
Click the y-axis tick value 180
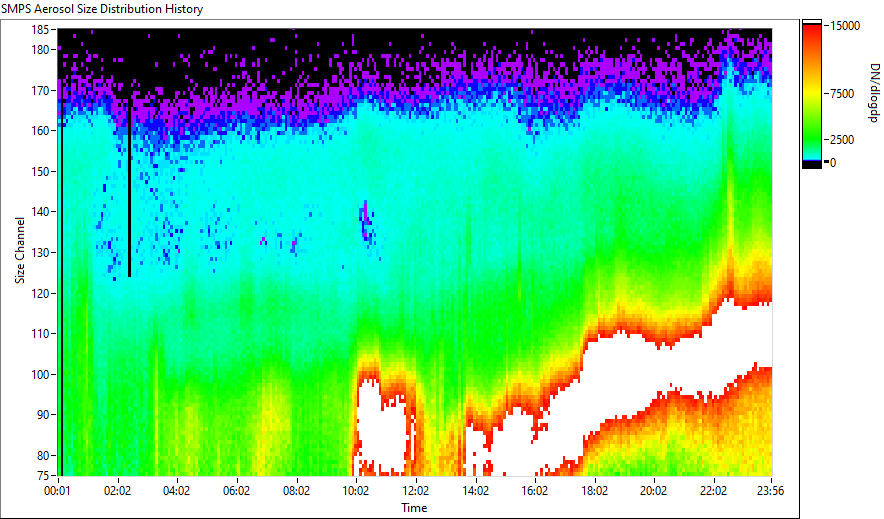point(40,50)
